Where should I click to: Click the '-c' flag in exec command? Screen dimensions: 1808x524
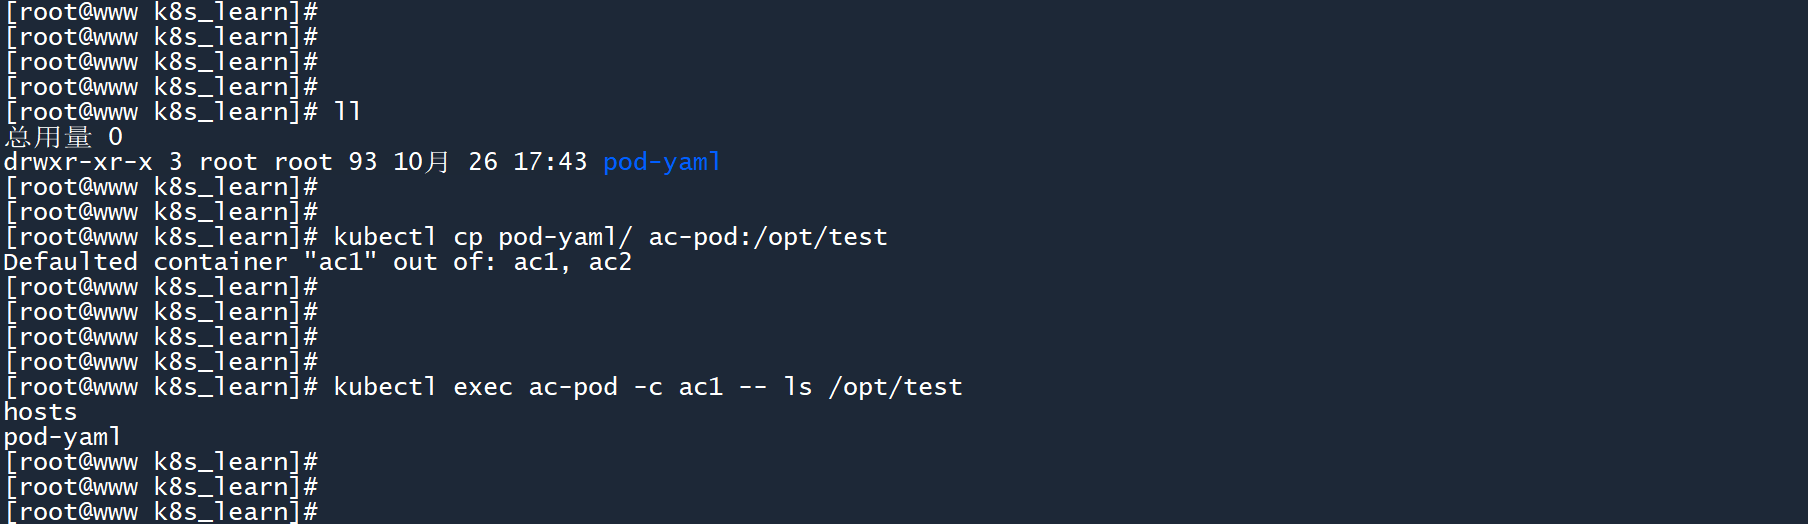[x=648, y=387]
